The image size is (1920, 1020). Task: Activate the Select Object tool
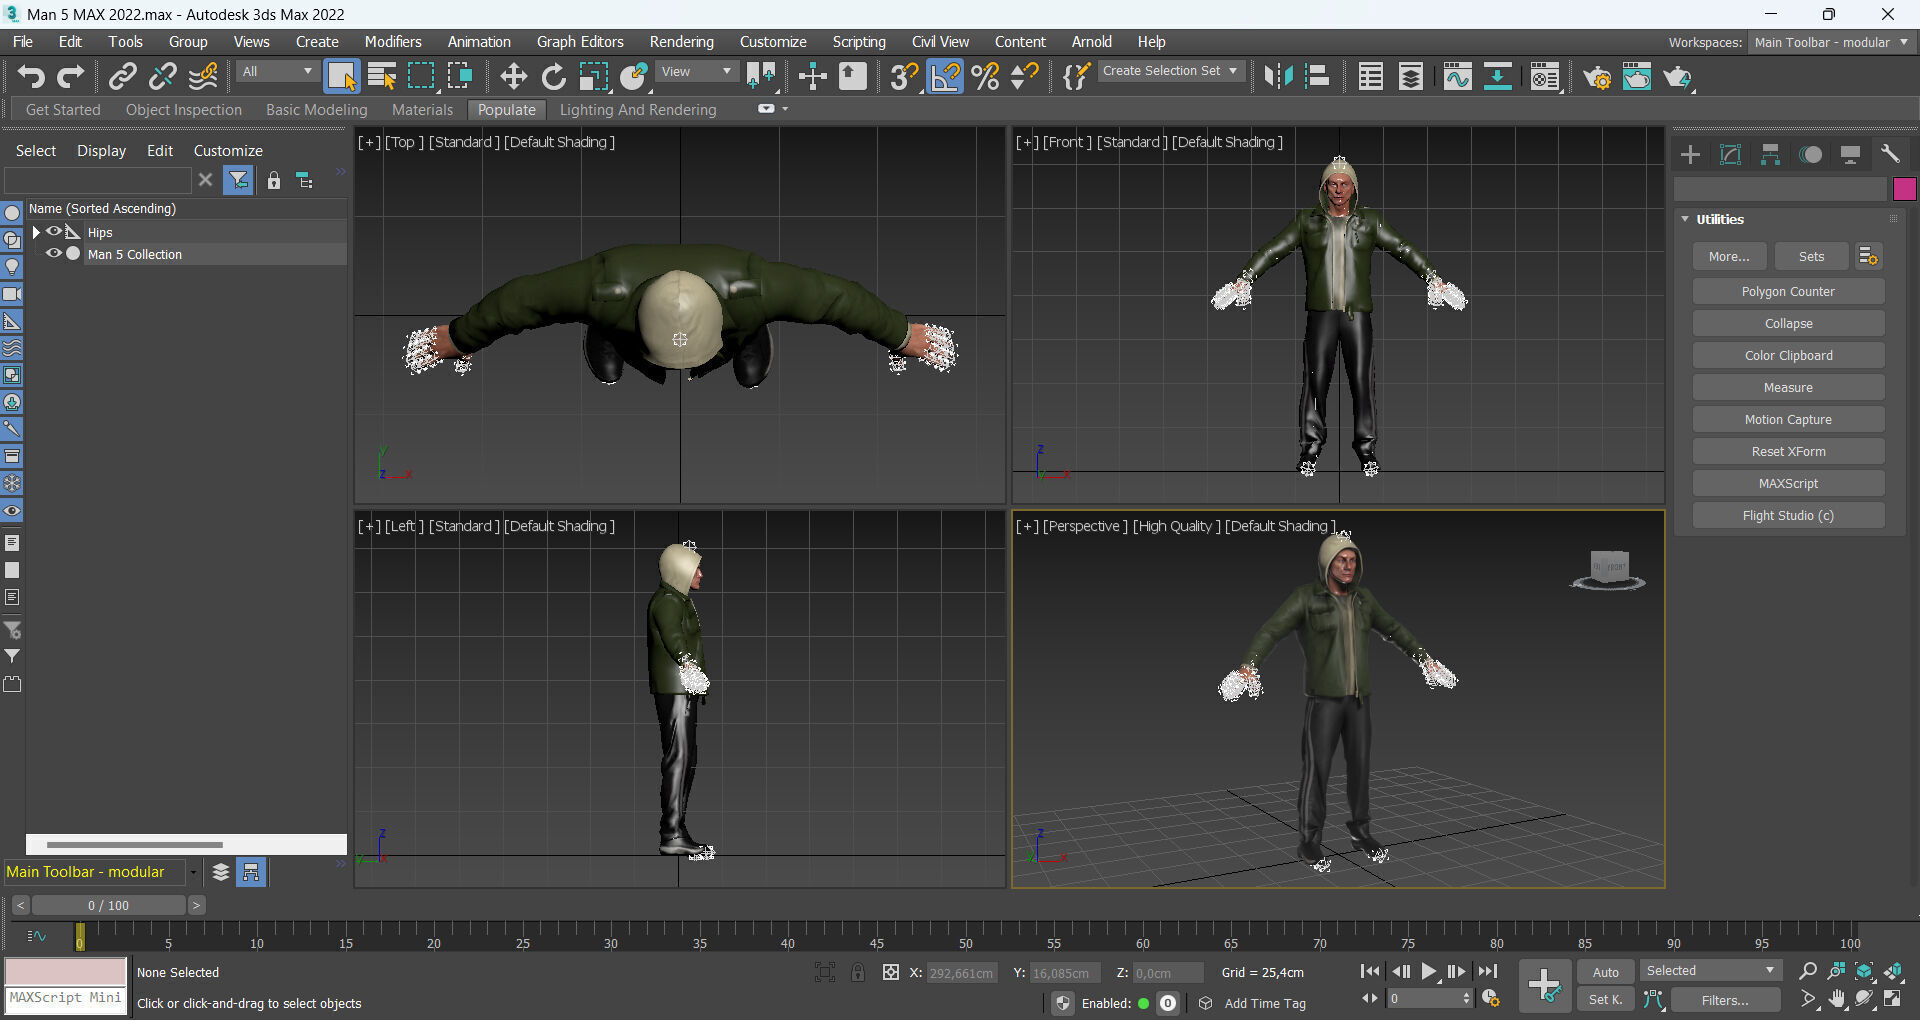pos(341,77)
